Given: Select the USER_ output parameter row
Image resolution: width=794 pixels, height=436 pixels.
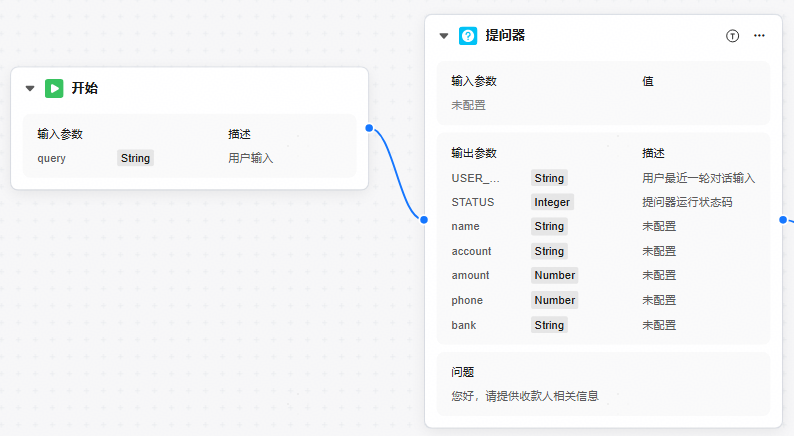Looking at the screenshot, I should coord(476,178).
